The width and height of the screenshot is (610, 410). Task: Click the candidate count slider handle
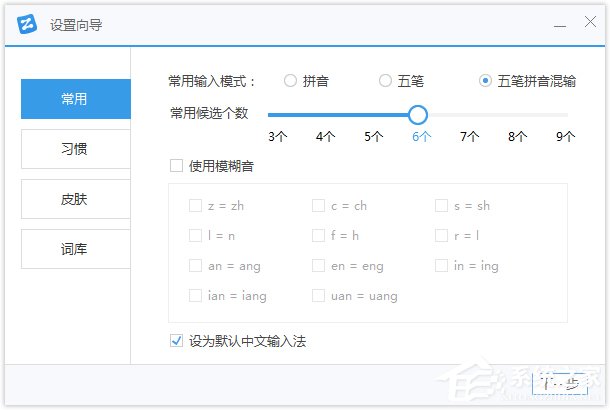tap(418, 114)
